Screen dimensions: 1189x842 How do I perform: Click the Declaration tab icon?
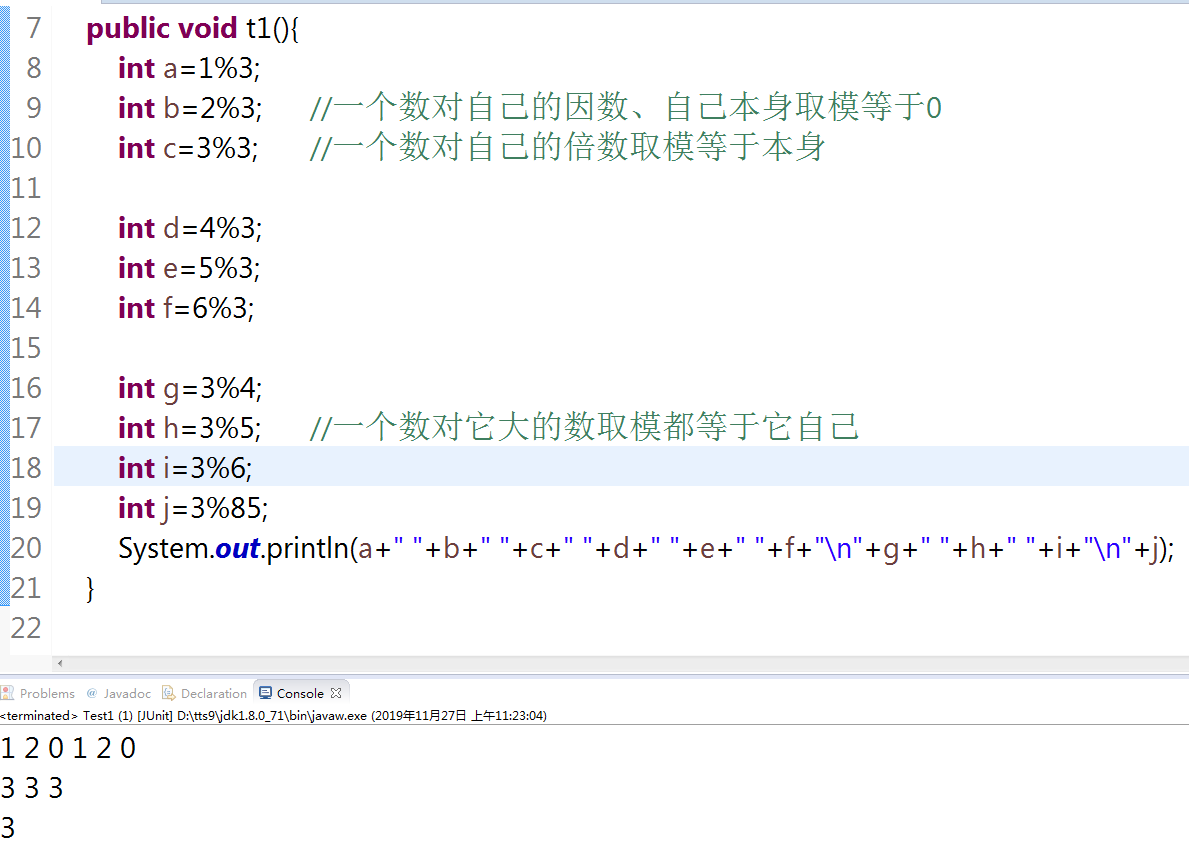pos(168,693)
